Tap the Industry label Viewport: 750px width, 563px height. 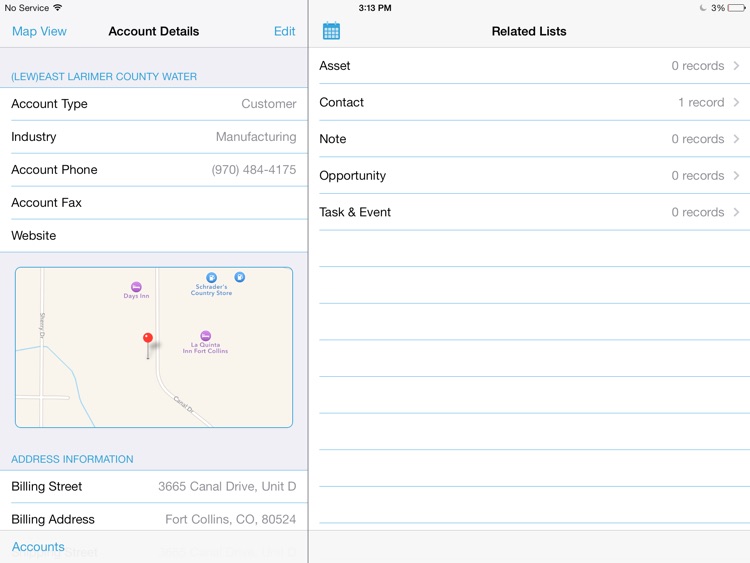point(33,137)
